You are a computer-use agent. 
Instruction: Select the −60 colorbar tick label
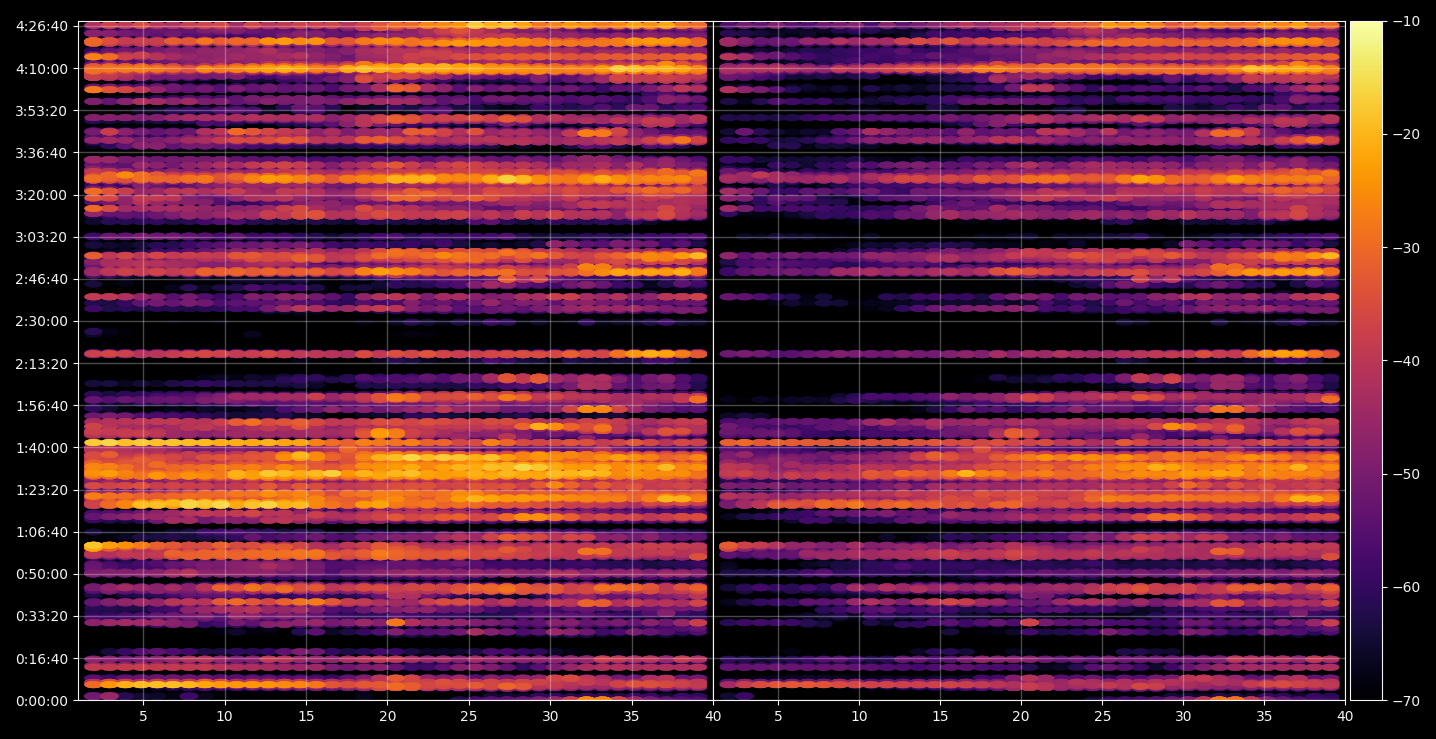coord(1406,586)
